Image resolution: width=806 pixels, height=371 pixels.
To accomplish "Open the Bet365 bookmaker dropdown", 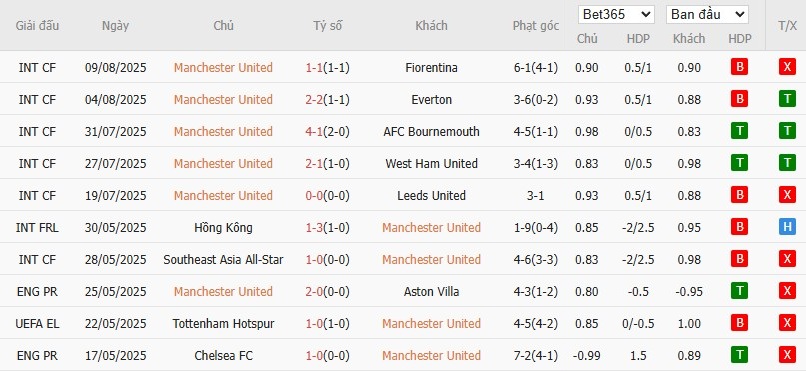I will (616, 14).
